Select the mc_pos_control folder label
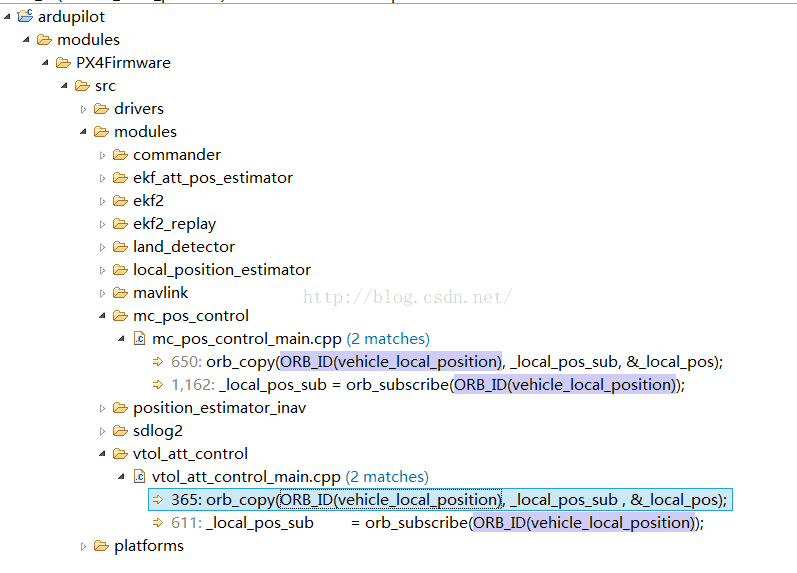The width and height of the screenshot is (797, 573). point(191,316)
